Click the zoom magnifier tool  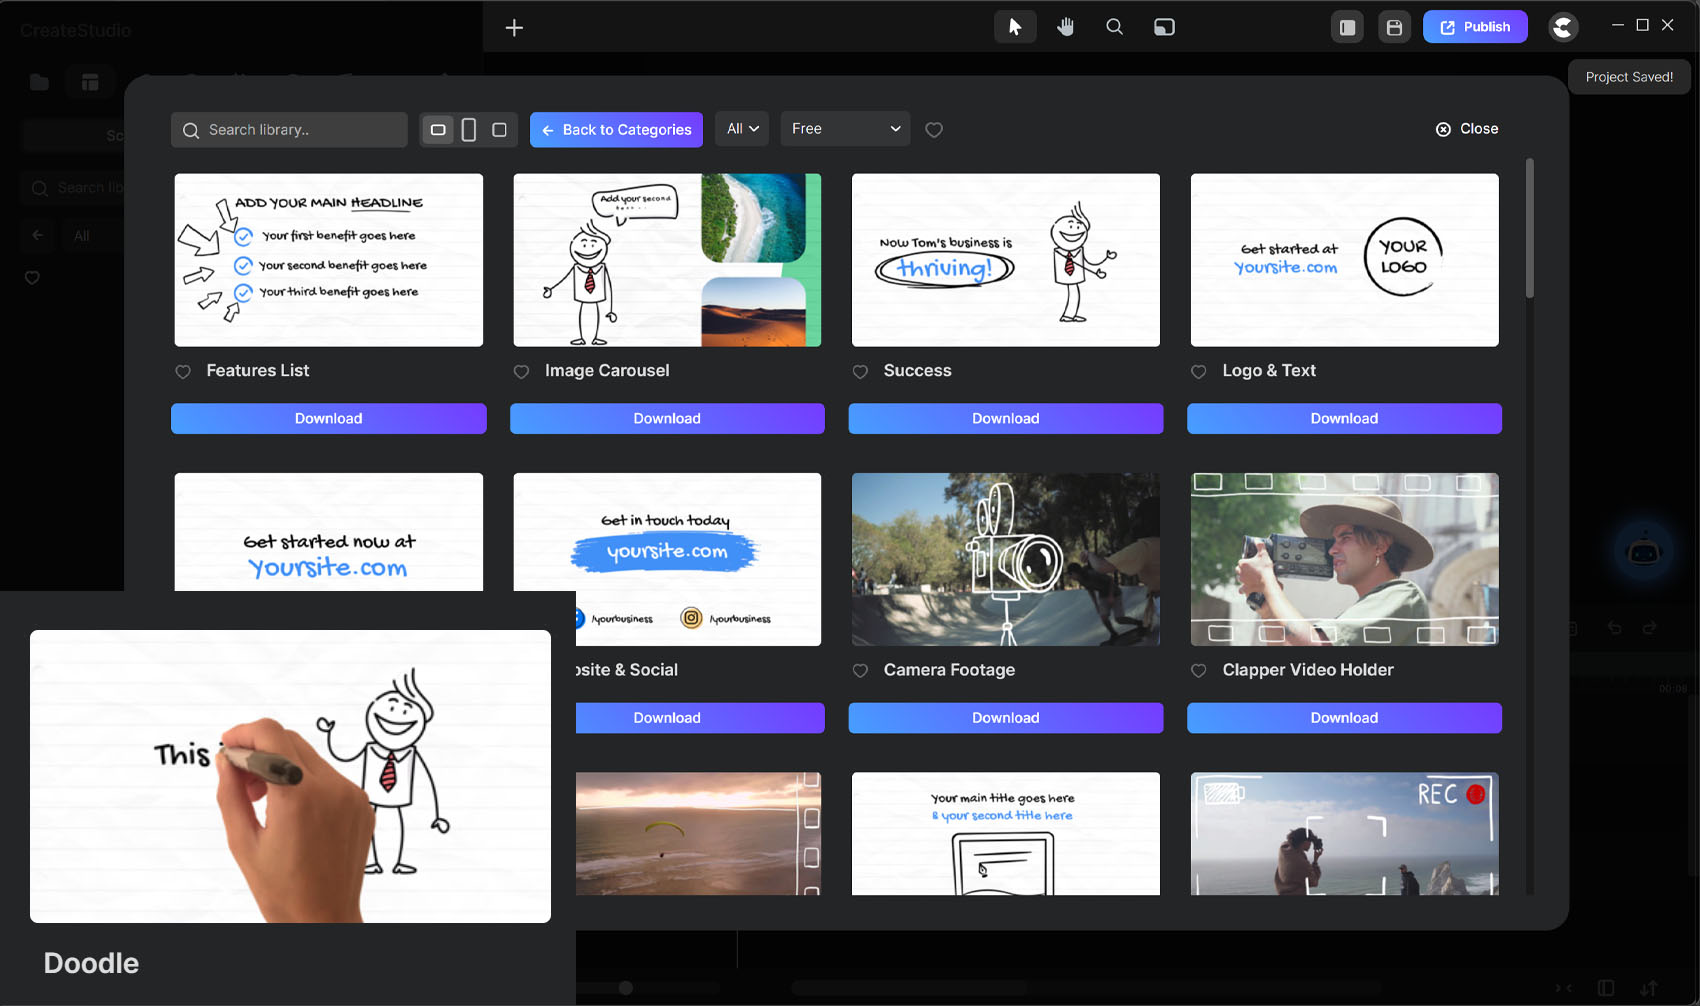coord(1114,27)
